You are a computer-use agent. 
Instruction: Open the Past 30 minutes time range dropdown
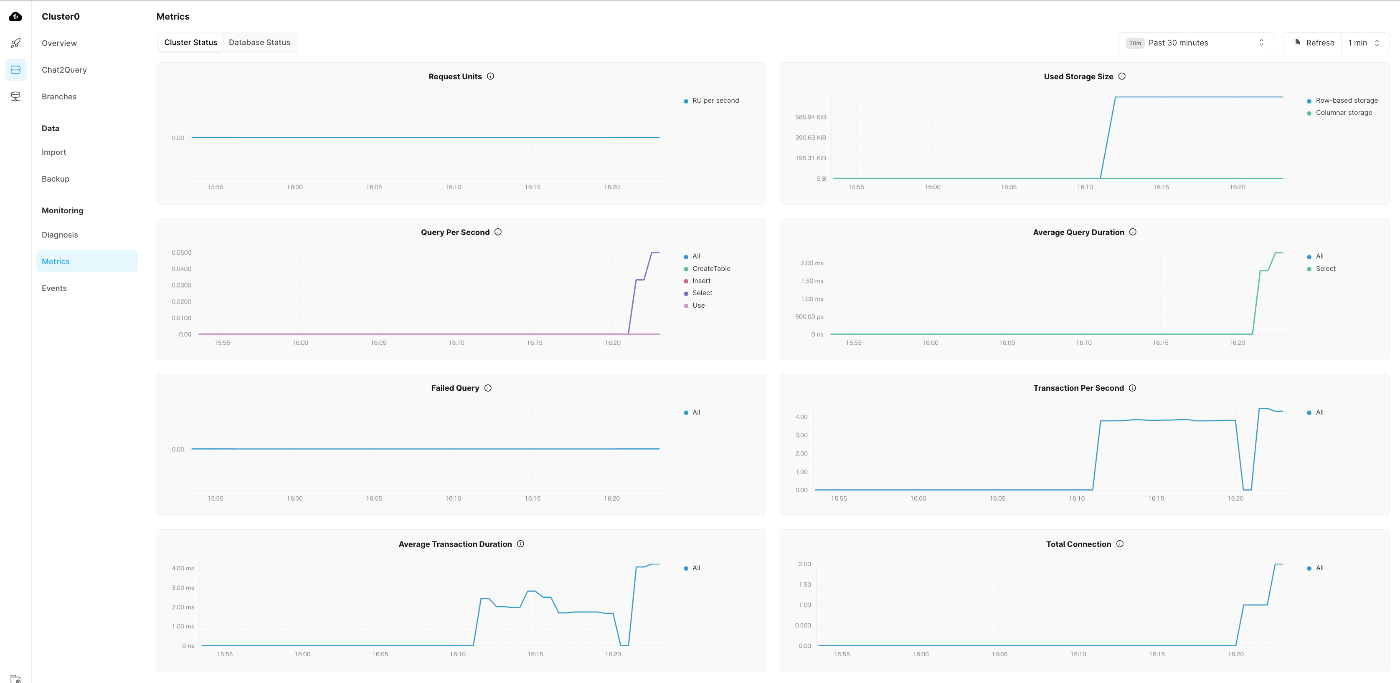pos(1195,43)
